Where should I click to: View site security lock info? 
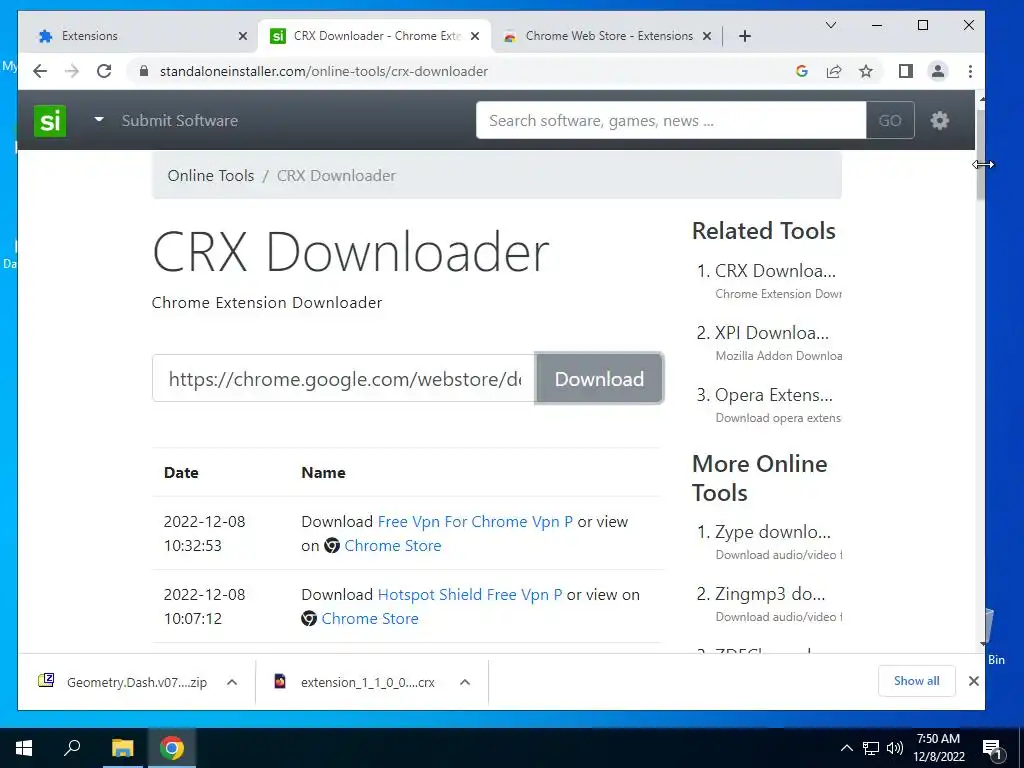(144, 71)
